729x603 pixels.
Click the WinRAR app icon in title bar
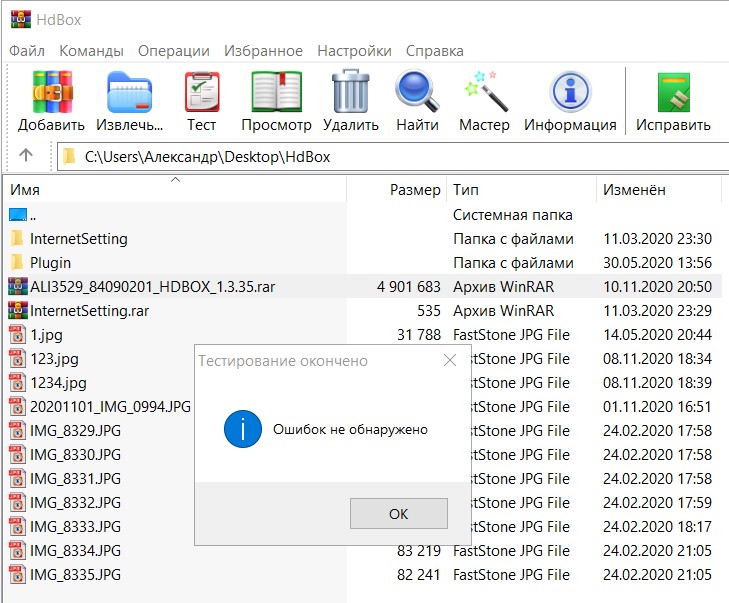click(x=21, y=19)
